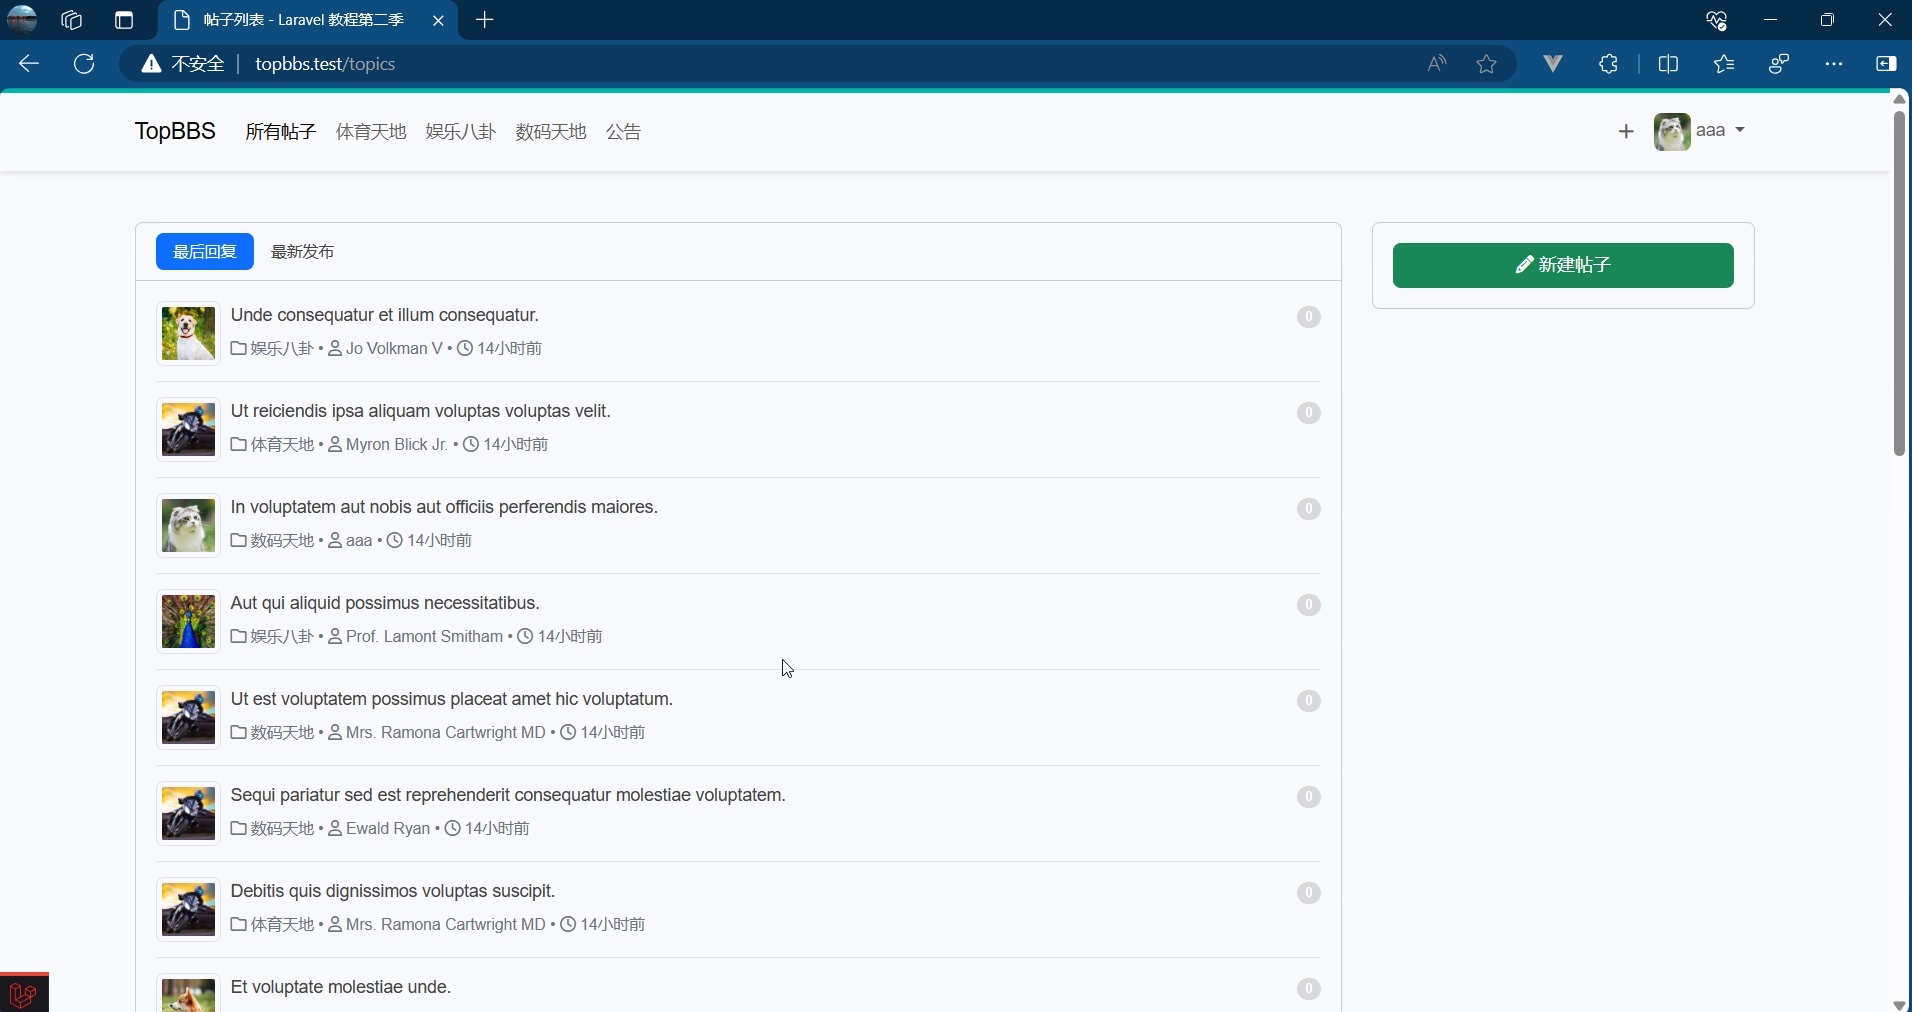This screenshot has width=1912, height=1012.
Task: Open the favorites list icon
Action: coord(1724,63)
